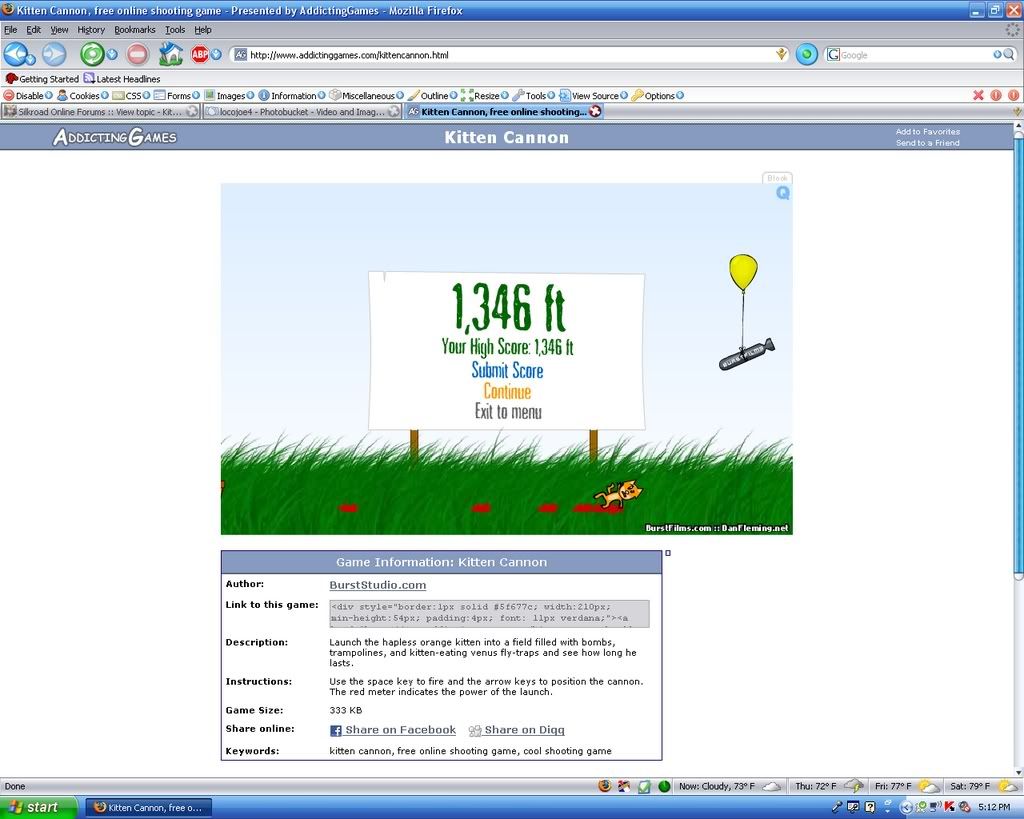Expand the Forms menu in developer toolbar
1024x819 pixels.
(178, 96)
